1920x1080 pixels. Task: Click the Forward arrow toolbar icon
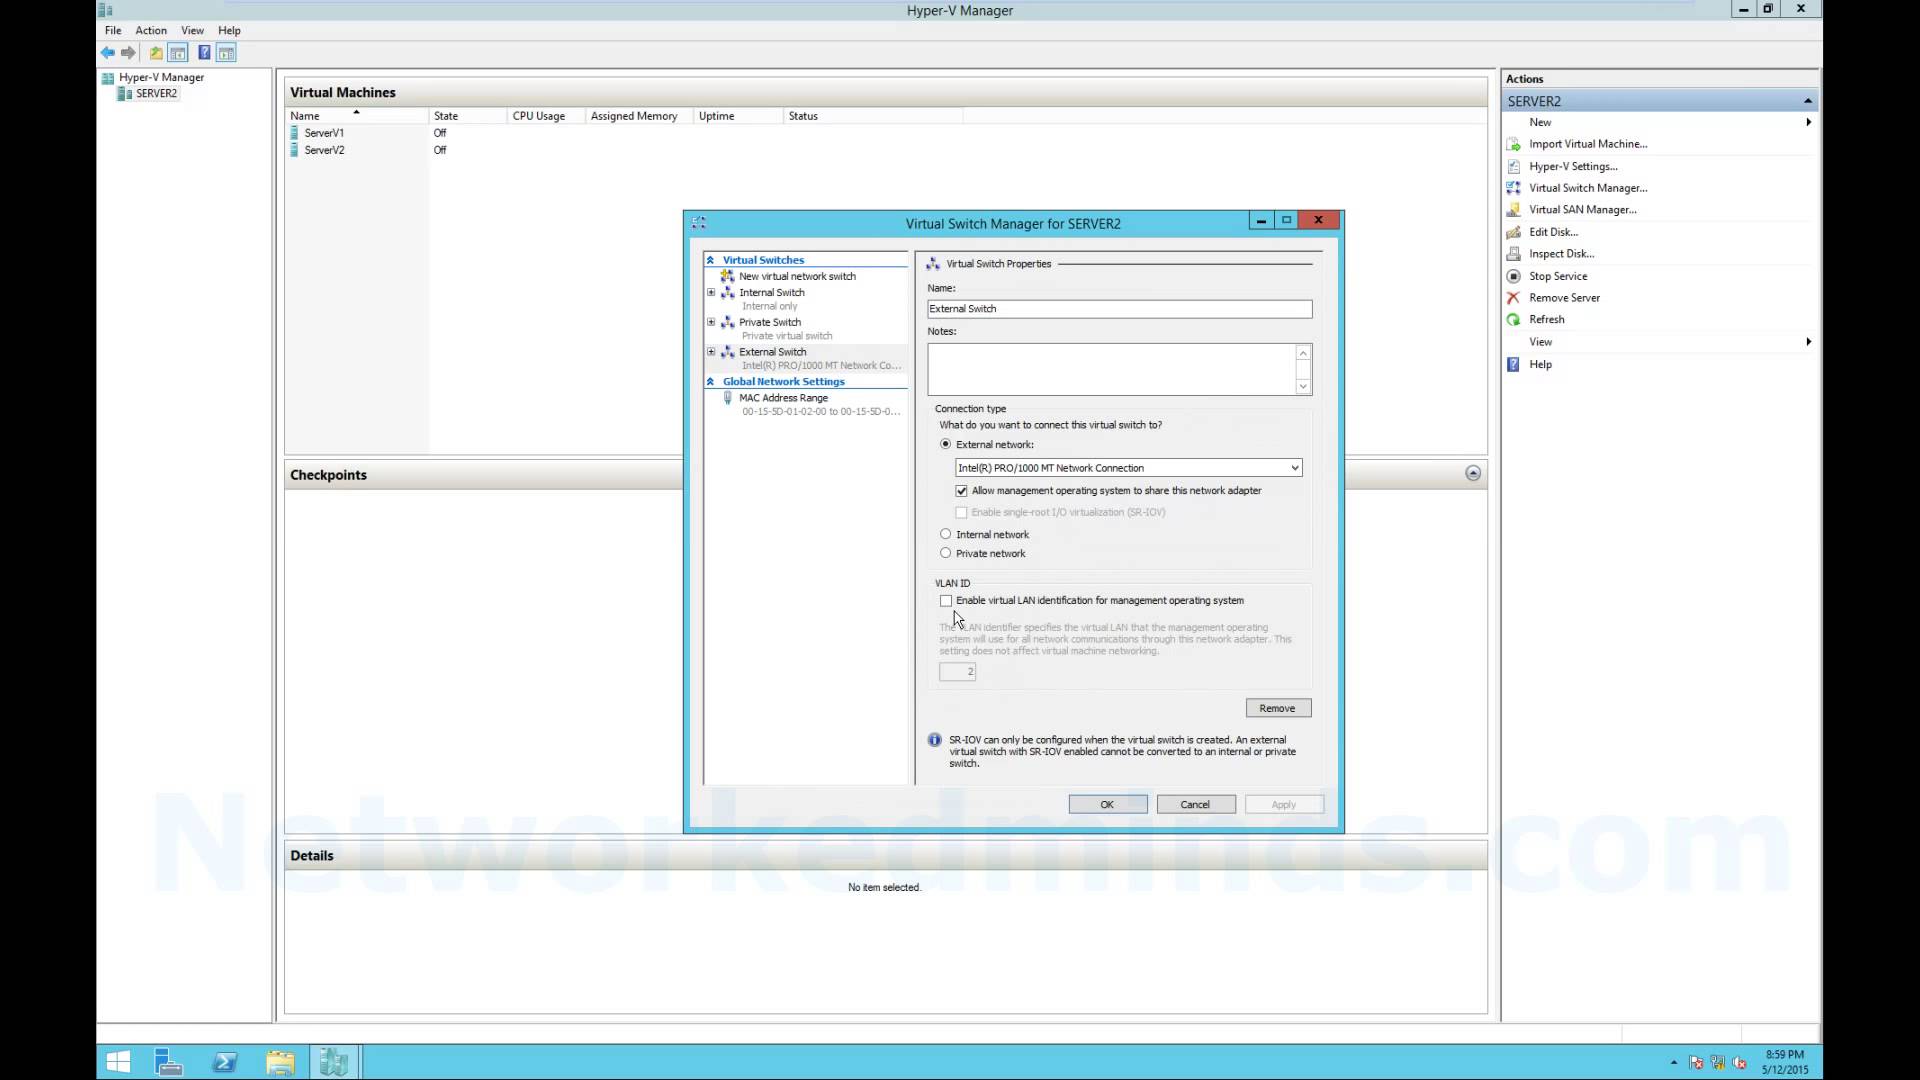128,53
